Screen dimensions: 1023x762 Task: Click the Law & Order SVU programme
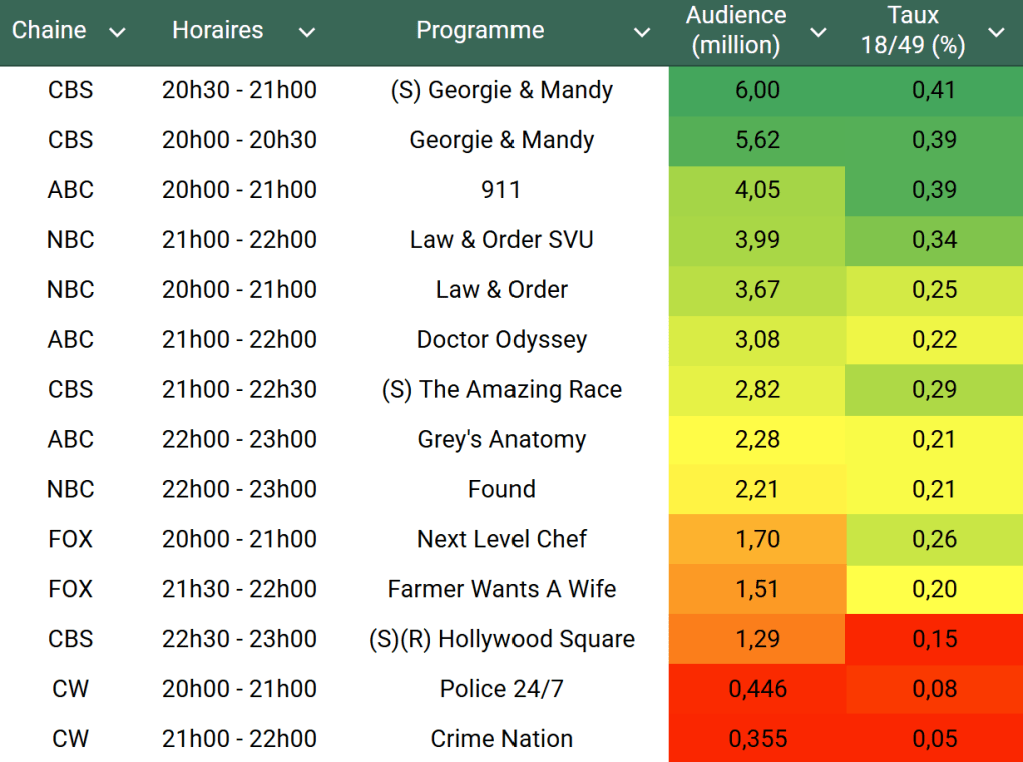501,240
